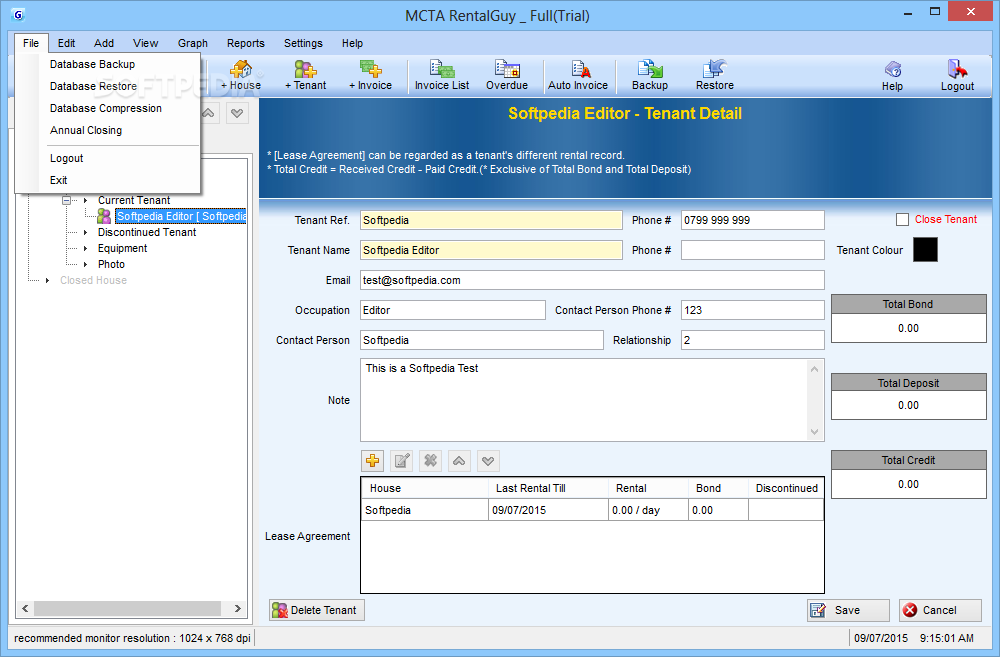Viewport: 1000px width, 657px height.
Task: Expand the Closed House node
Action: pyautogui.click(x=47, y=280)
